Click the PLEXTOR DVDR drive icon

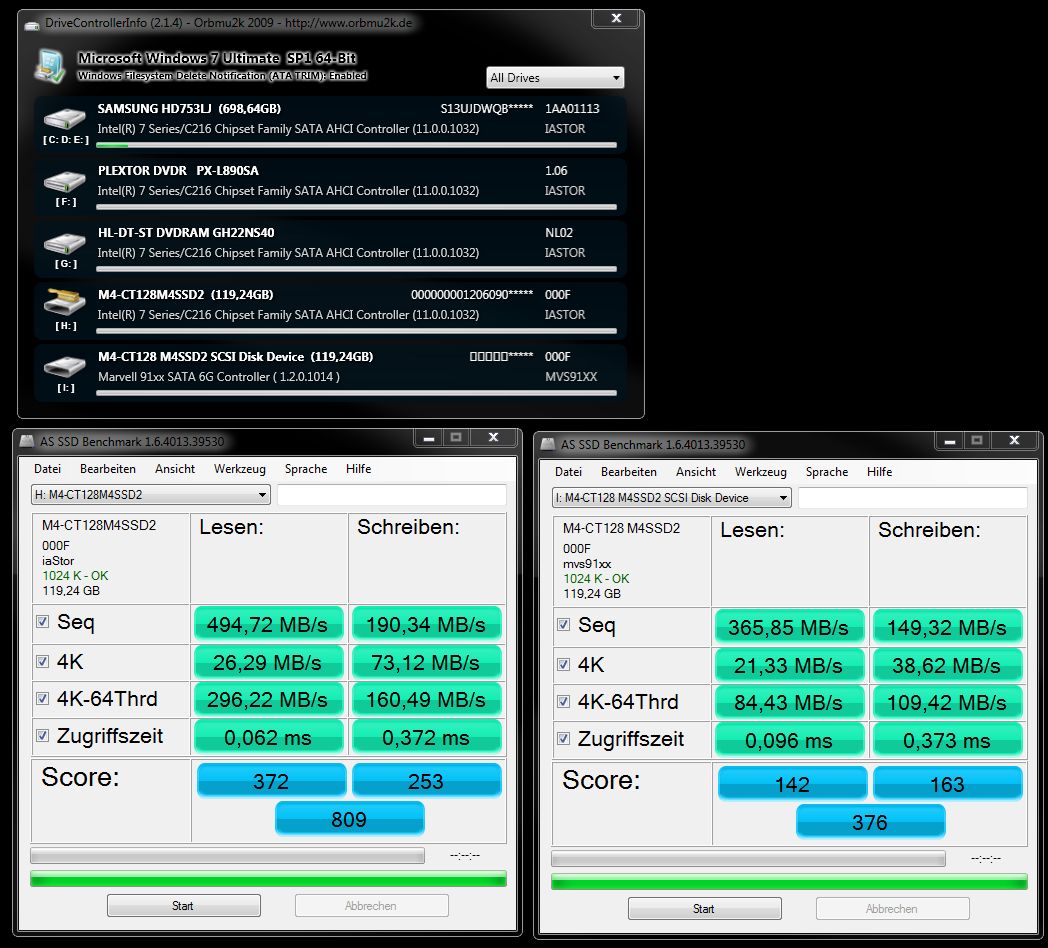64,181
